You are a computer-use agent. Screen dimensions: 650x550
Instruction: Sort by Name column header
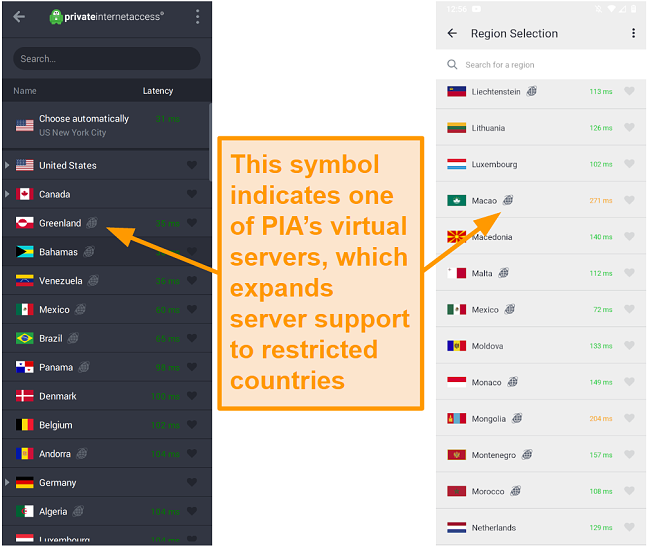click(25, 91)
